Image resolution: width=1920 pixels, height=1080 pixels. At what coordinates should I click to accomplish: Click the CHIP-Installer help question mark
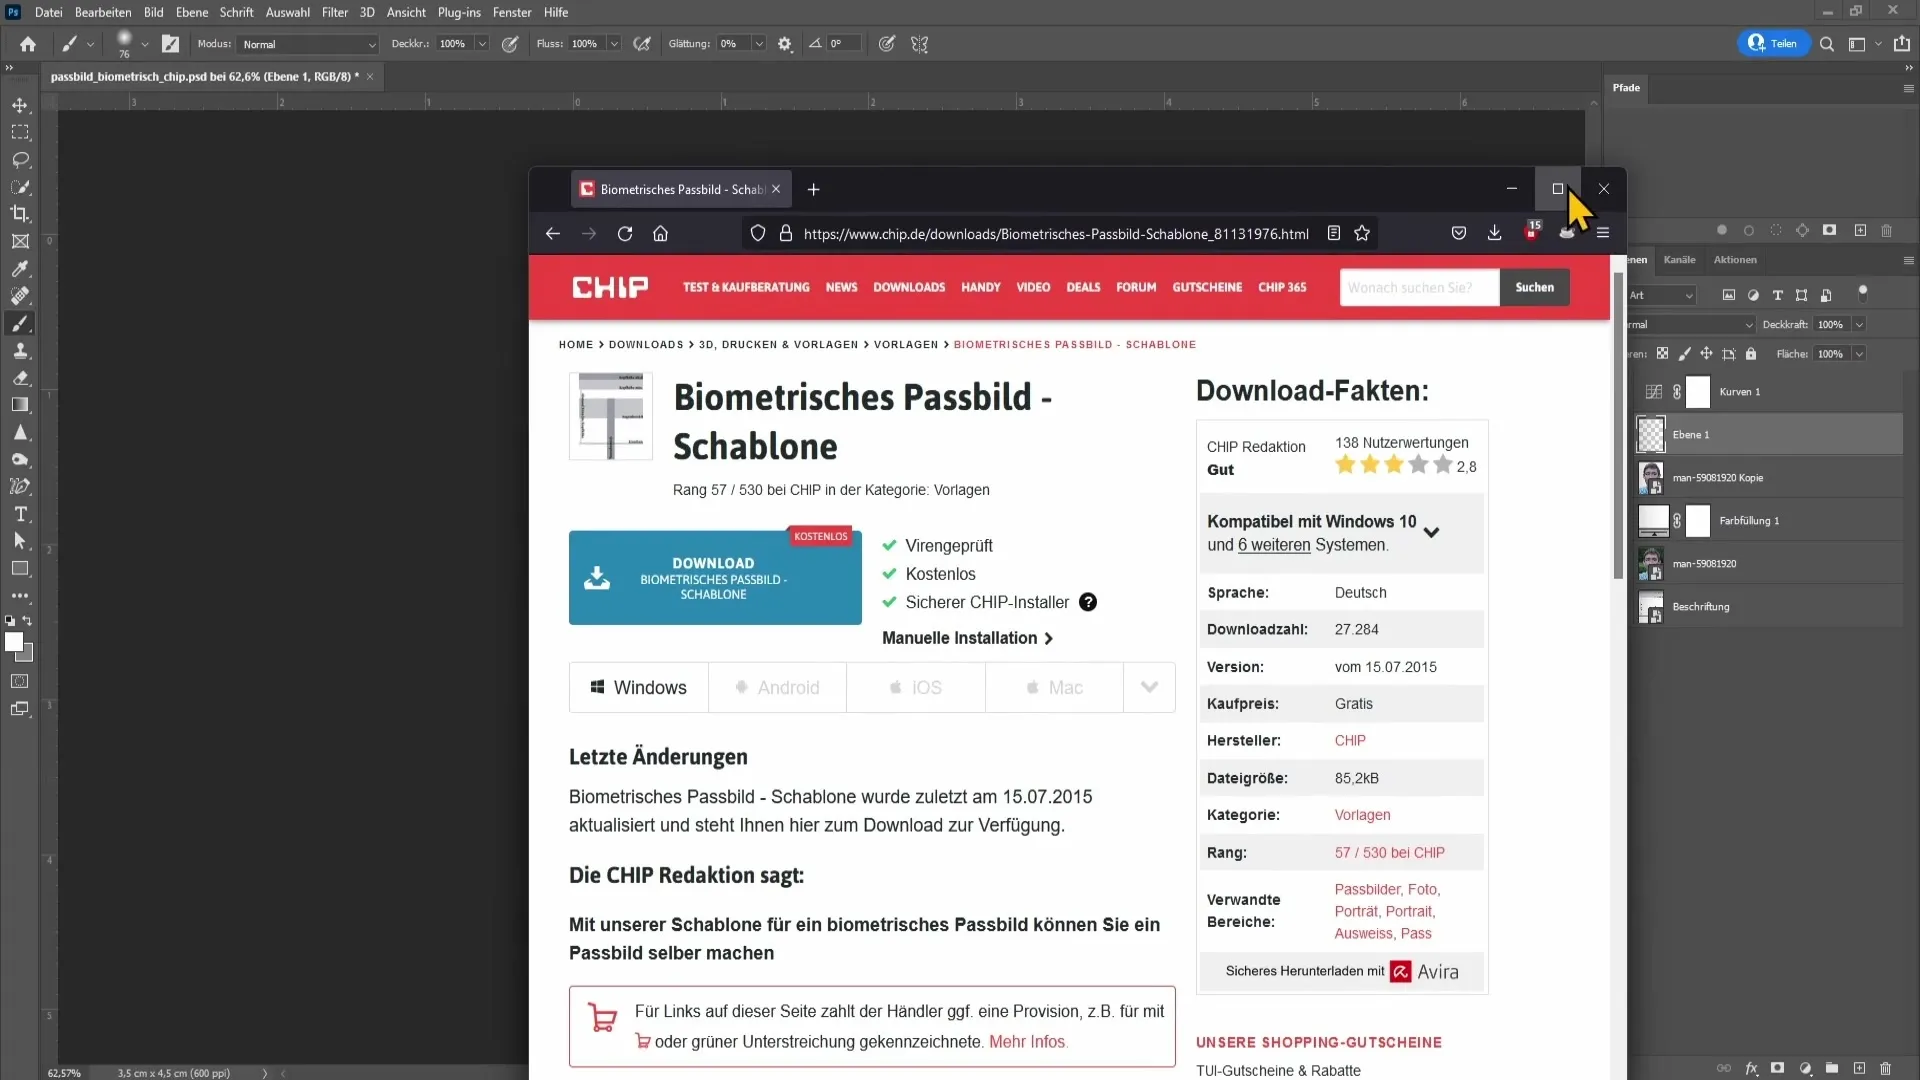[x=1088, y=602]
